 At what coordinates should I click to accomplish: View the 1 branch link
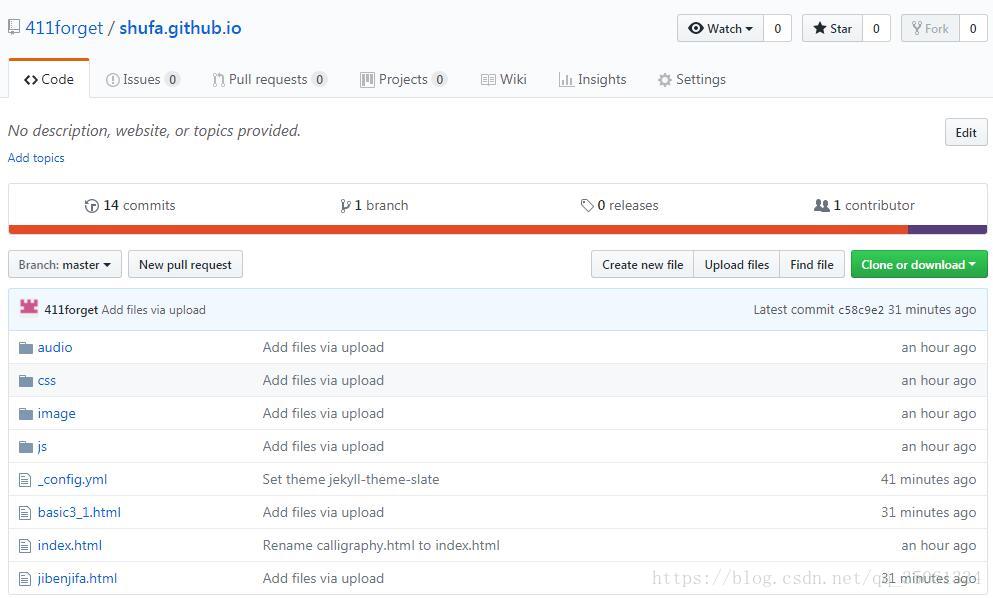(x=374, y=206)
